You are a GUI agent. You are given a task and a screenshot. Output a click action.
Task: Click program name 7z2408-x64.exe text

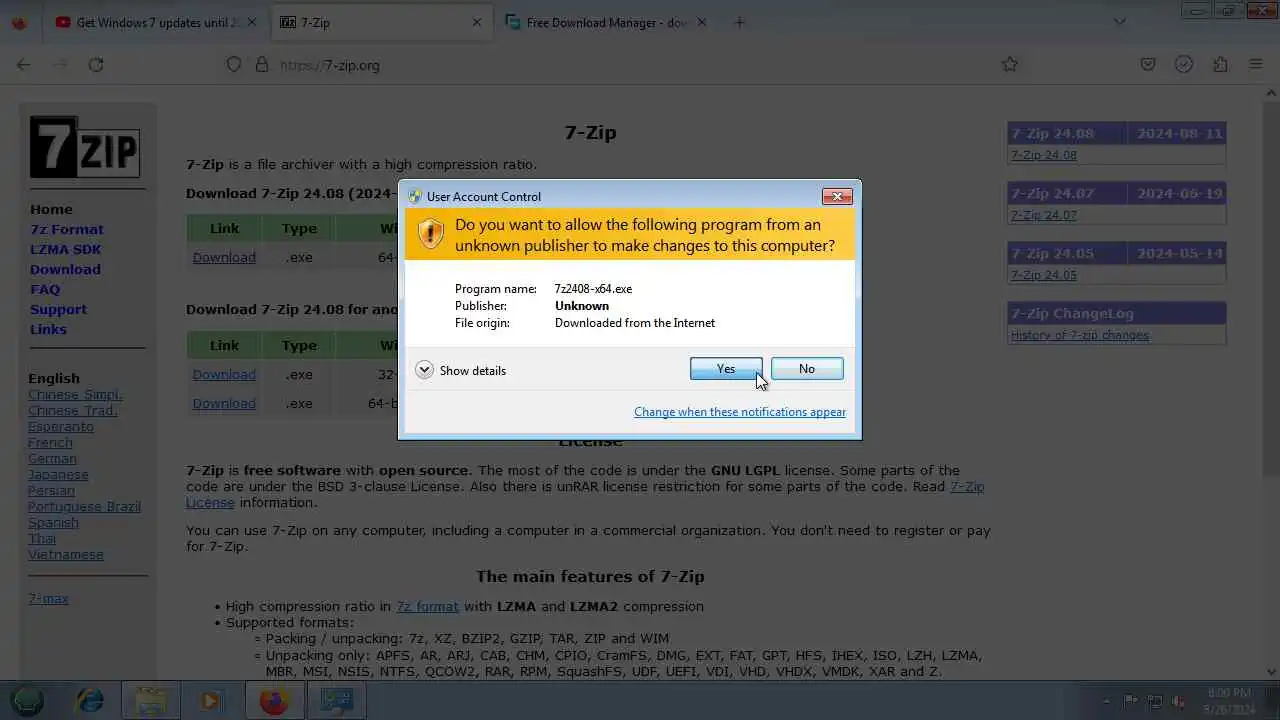pos(593,289)
